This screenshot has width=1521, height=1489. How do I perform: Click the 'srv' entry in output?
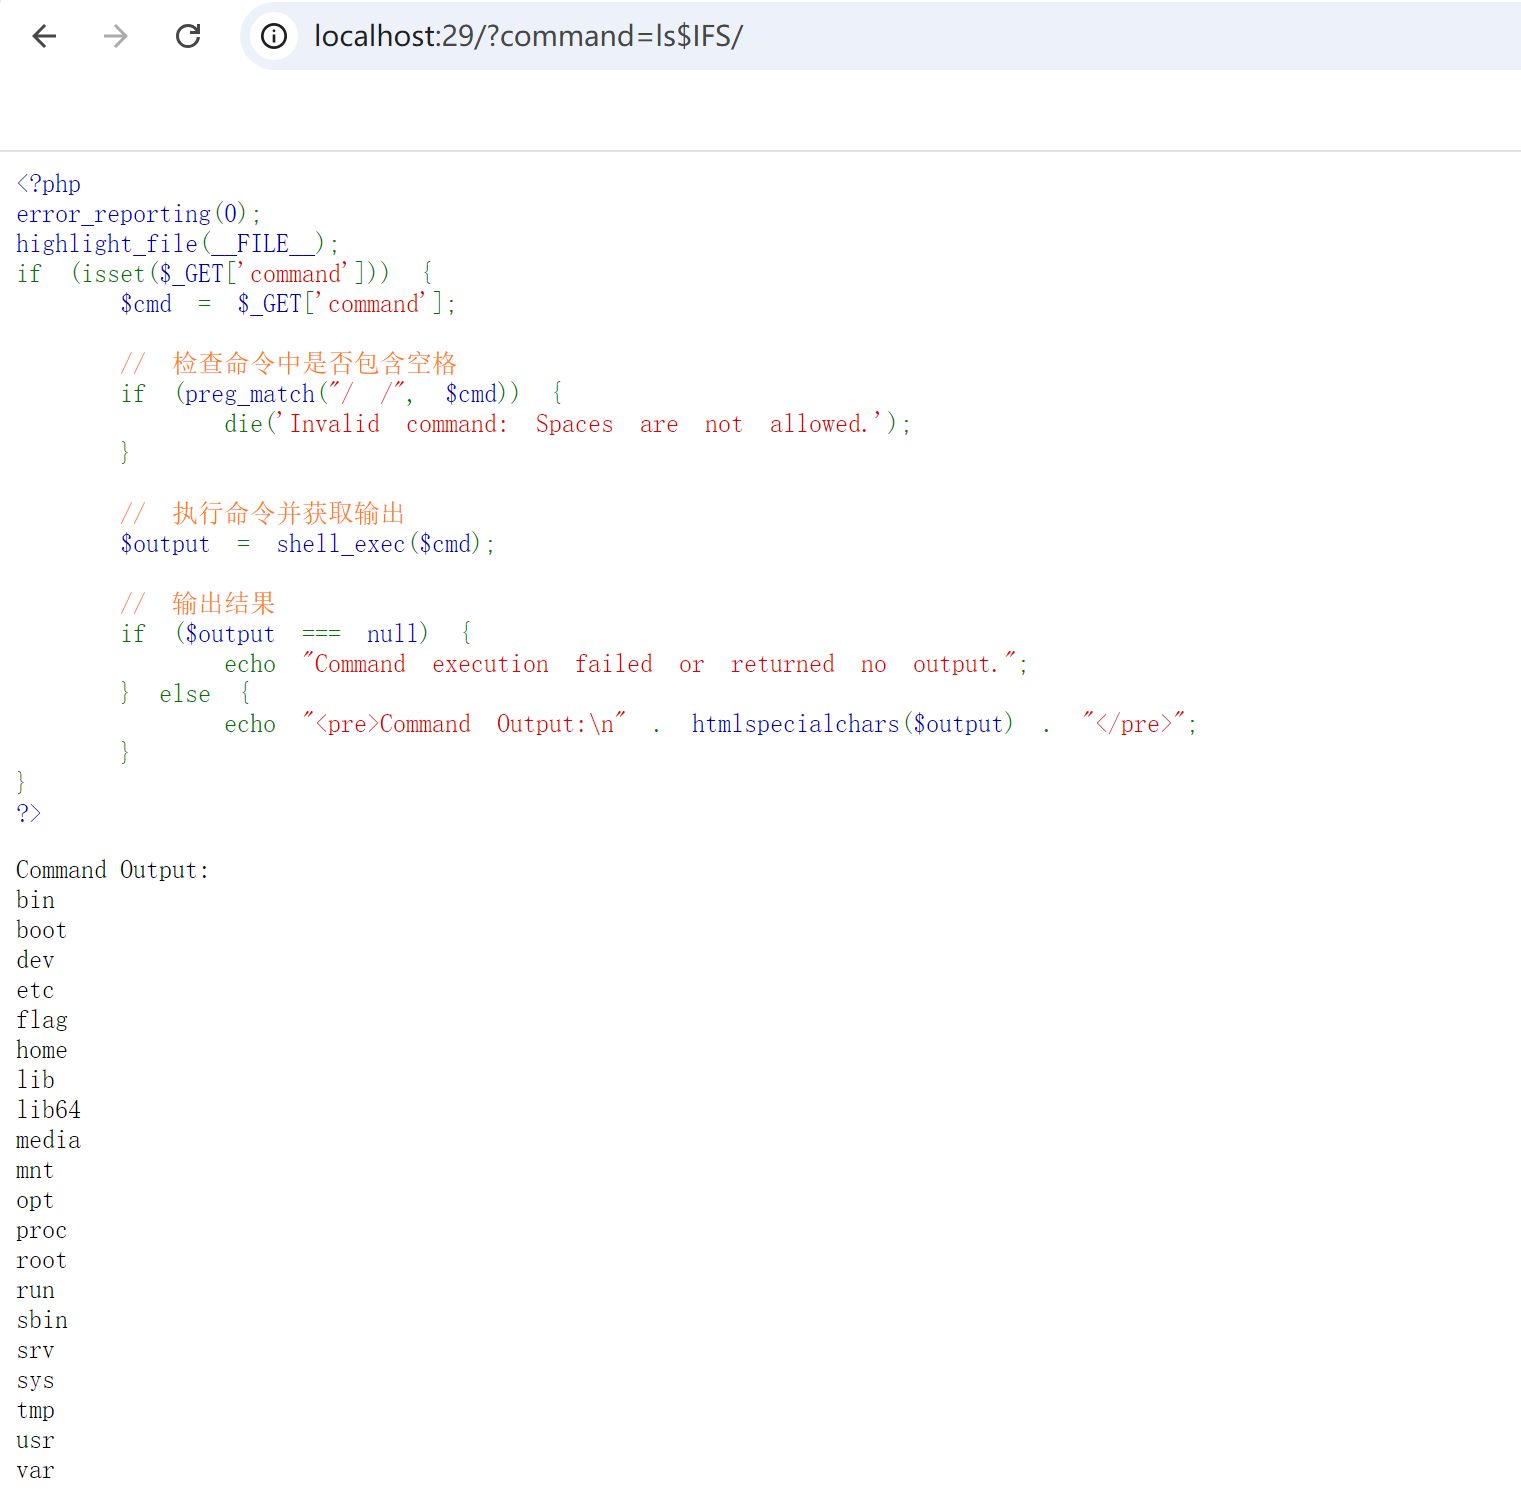[35, 1350]
